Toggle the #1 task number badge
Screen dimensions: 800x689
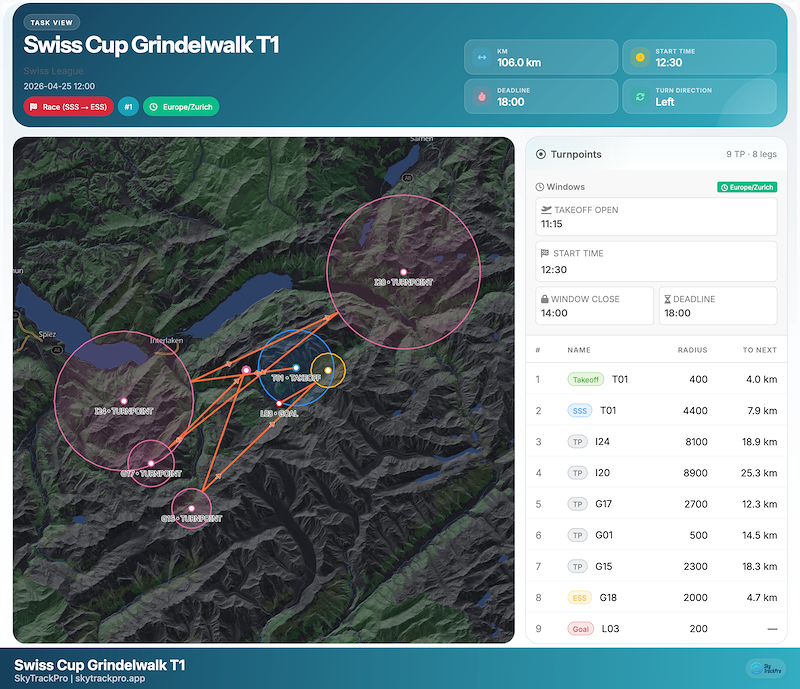point(128,106)
